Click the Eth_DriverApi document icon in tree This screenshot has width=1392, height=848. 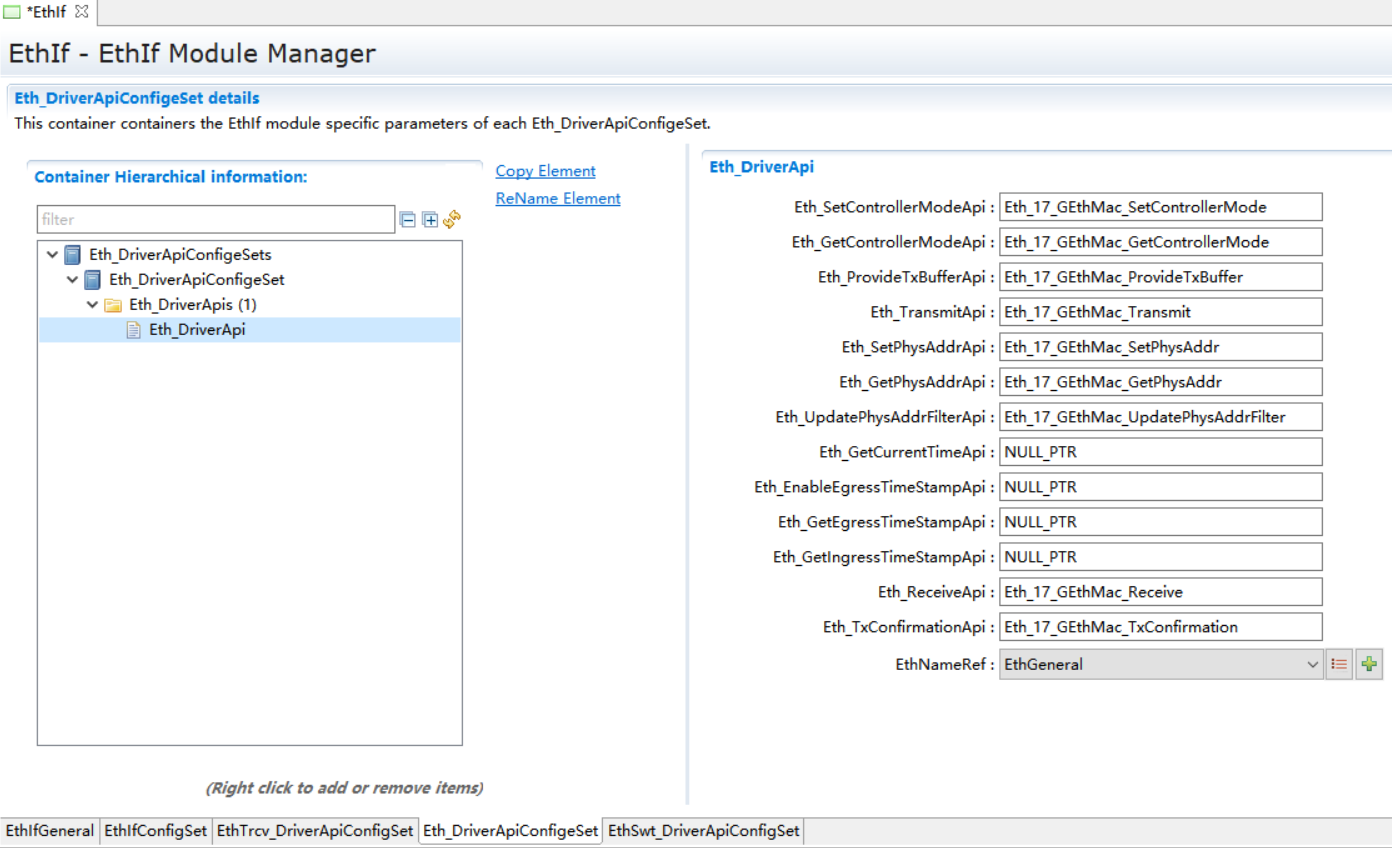133,330
